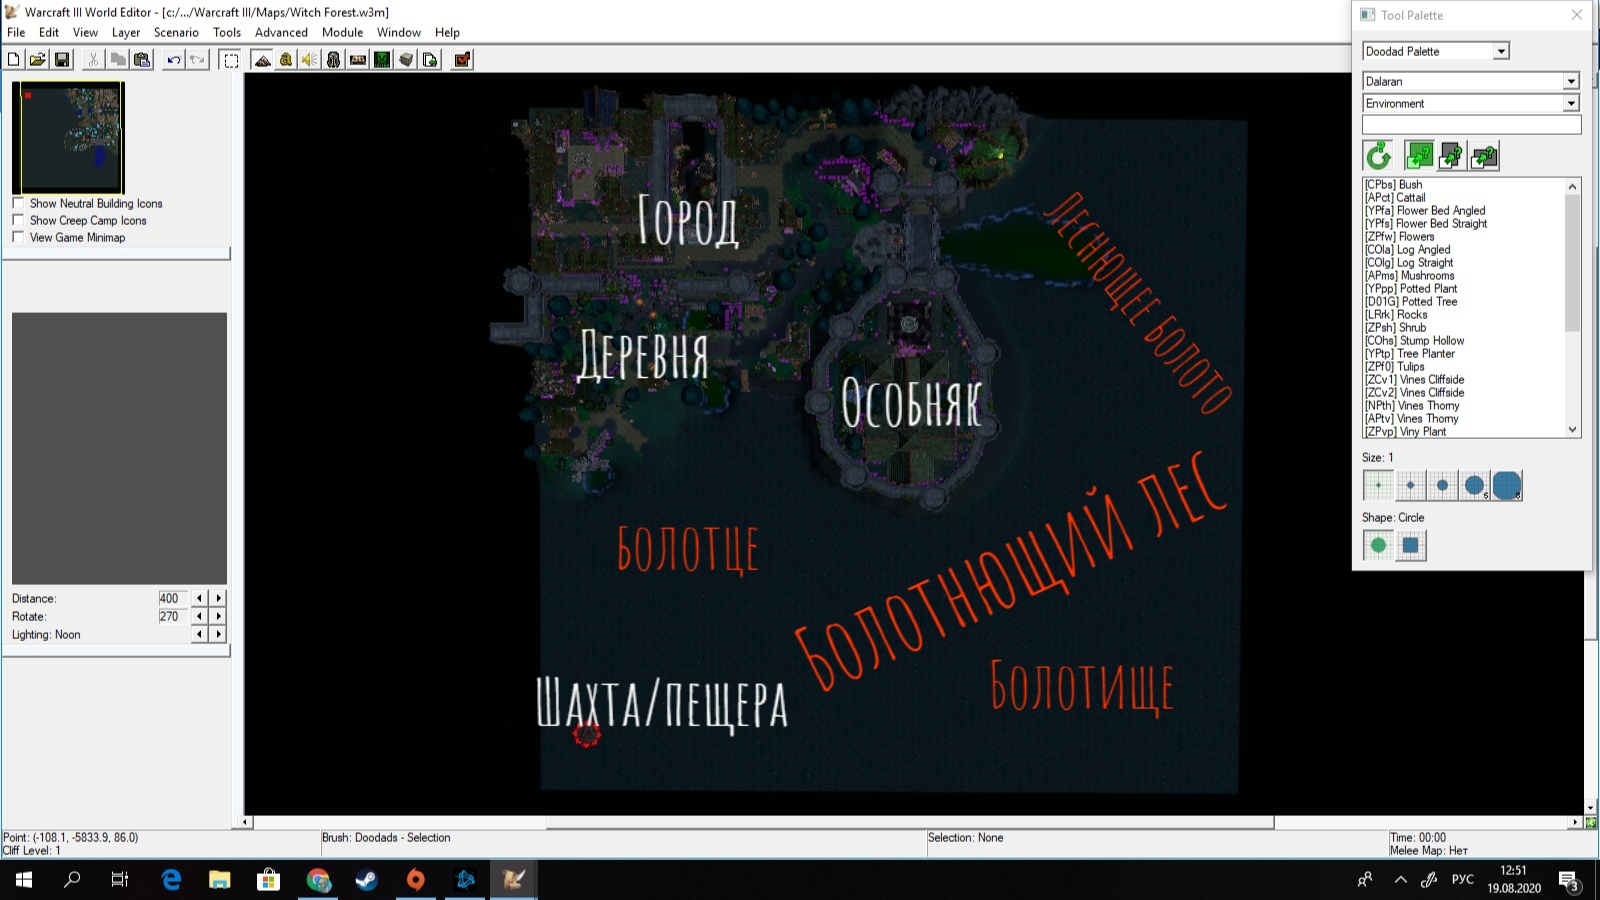
Task: Click the Copy icon in the toolbar
Action: 118,60
